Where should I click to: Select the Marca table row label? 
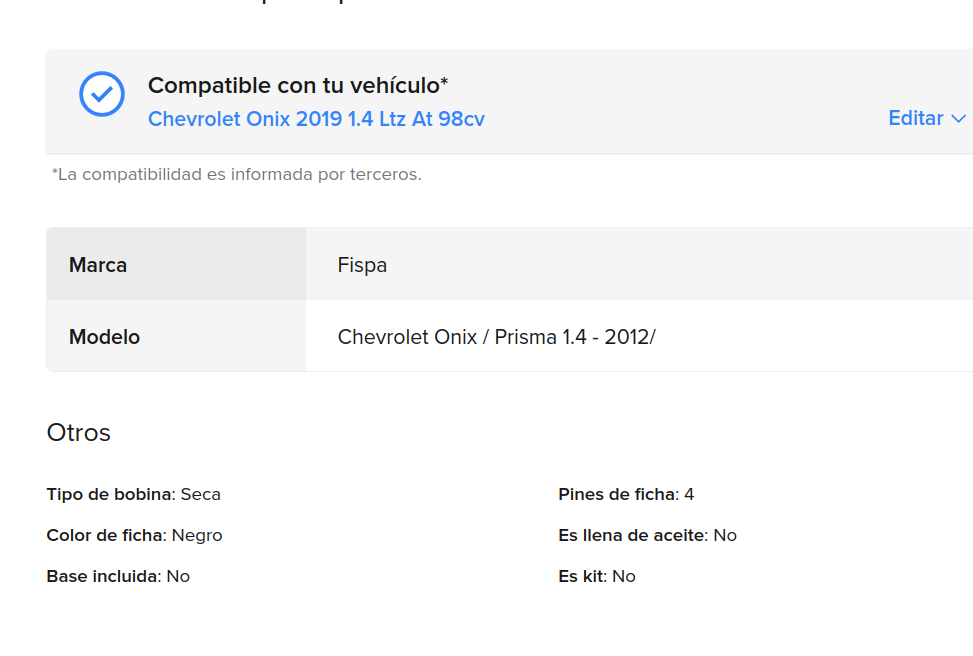point(98,265)
